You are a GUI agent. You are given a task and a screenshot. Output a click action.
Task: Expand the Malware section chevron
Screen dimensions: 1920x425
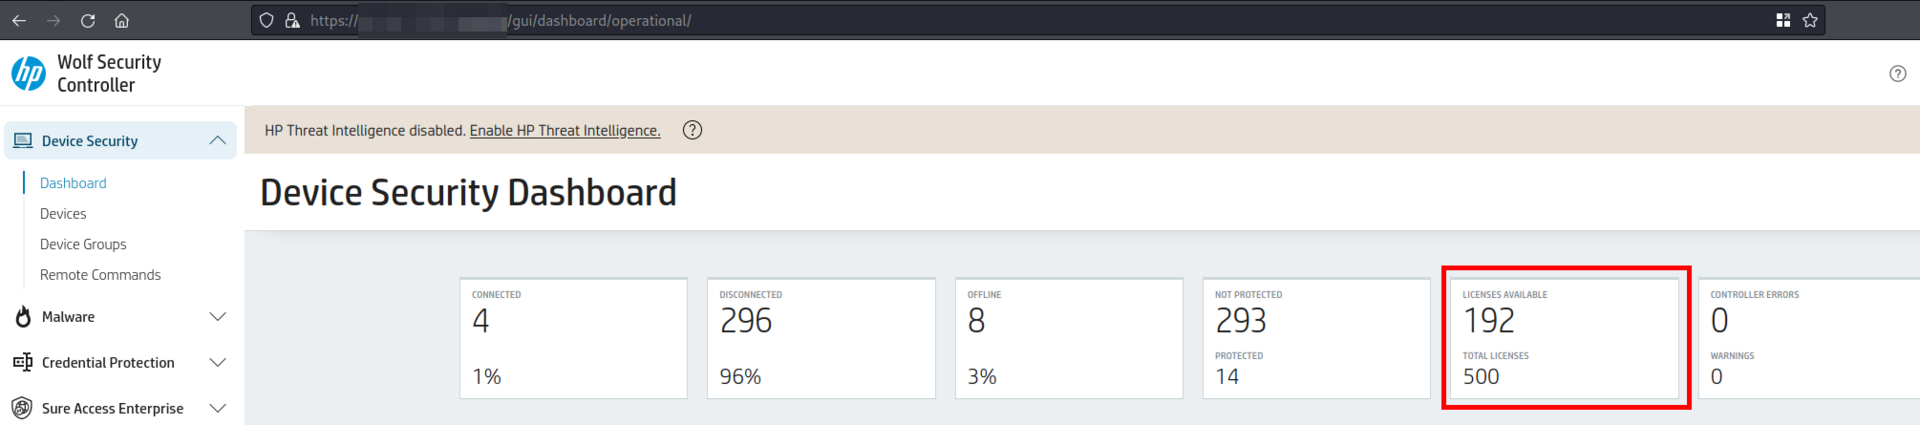point(217,317)
